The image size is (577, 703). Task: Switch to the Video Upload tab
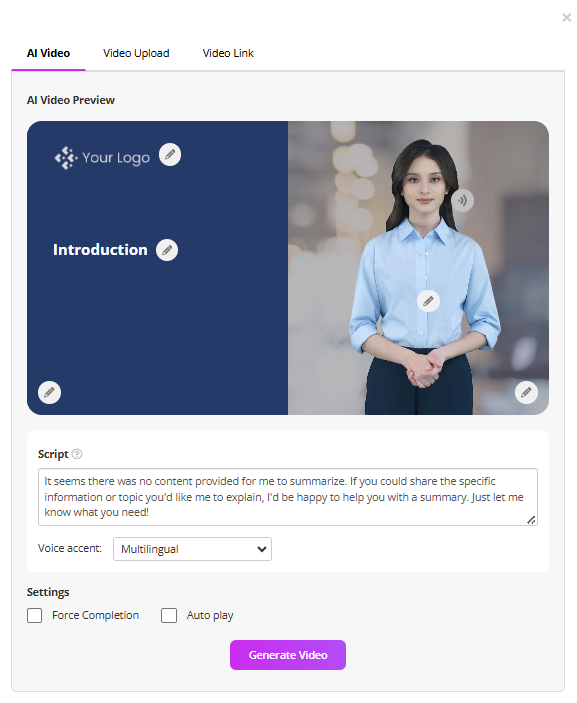[x=136, y=53]
